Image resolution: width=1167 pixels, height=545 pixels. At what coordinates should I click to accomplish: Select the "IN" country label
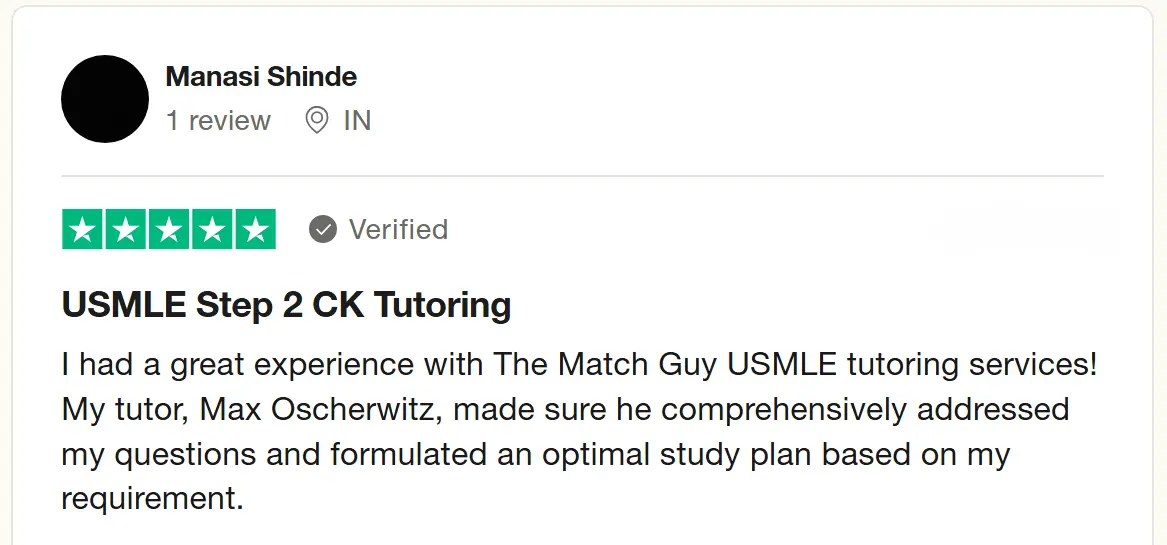pos(357,121)
